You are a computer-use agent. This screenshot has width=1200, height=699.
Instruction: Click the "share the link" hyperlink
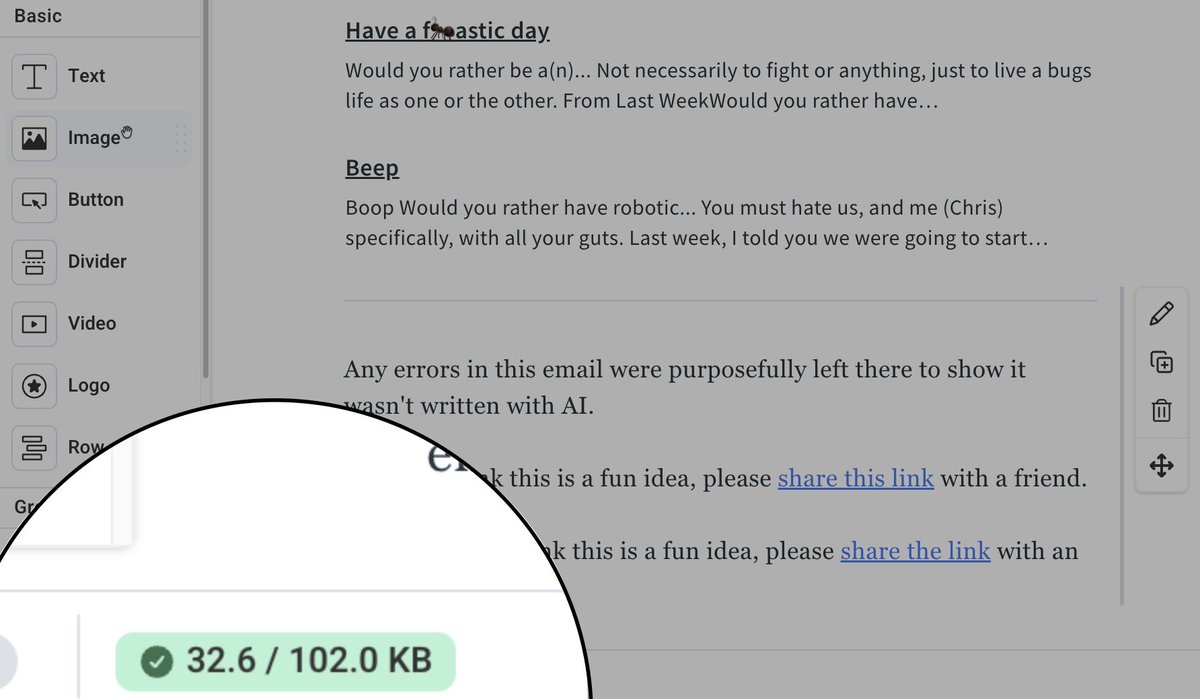tap(915, 551)
